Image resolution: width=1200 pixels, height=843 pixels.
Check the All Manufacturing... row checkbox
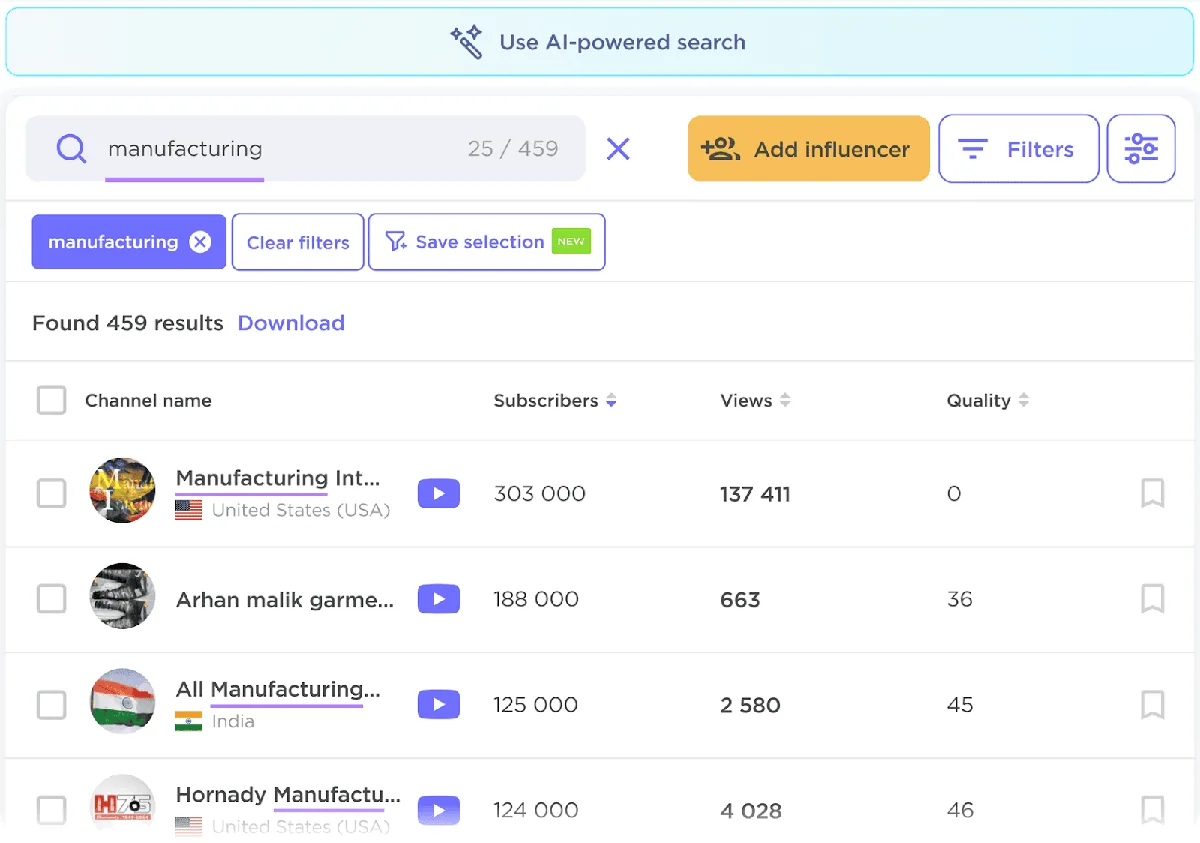(51, 704)
